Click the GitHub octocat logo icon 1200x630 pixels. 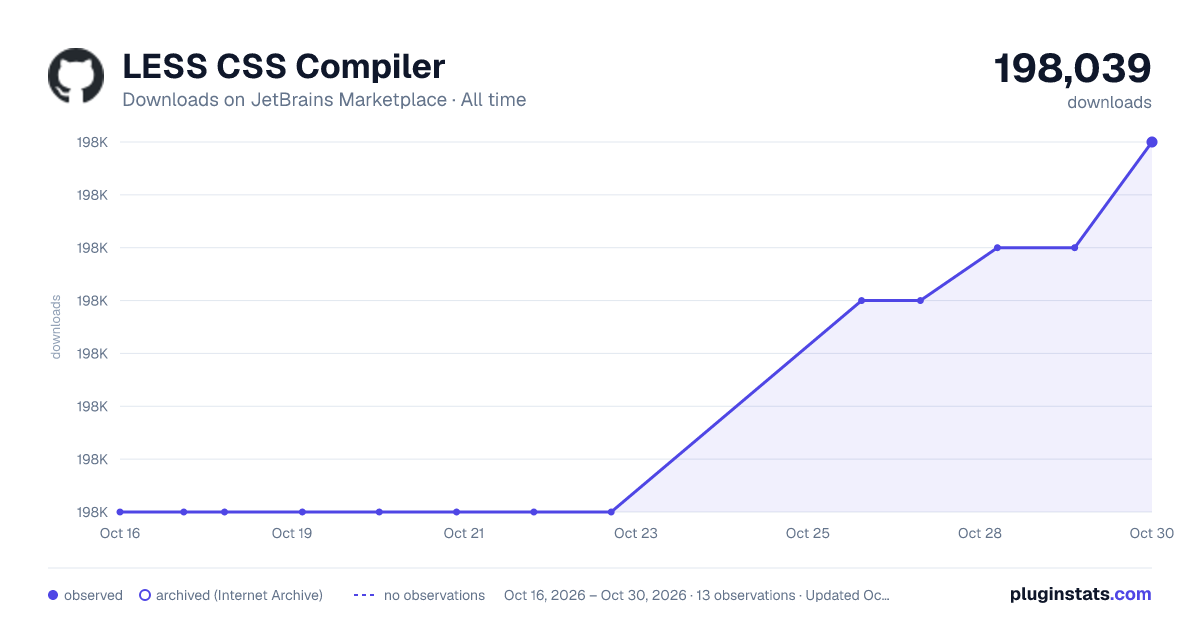(76, 76)
